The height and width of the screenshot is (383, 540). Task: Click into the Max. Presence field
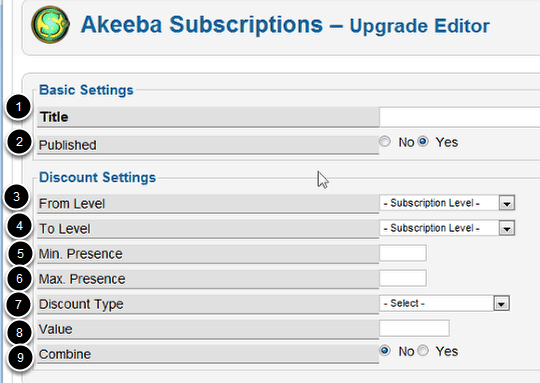(x=403, y=278)
